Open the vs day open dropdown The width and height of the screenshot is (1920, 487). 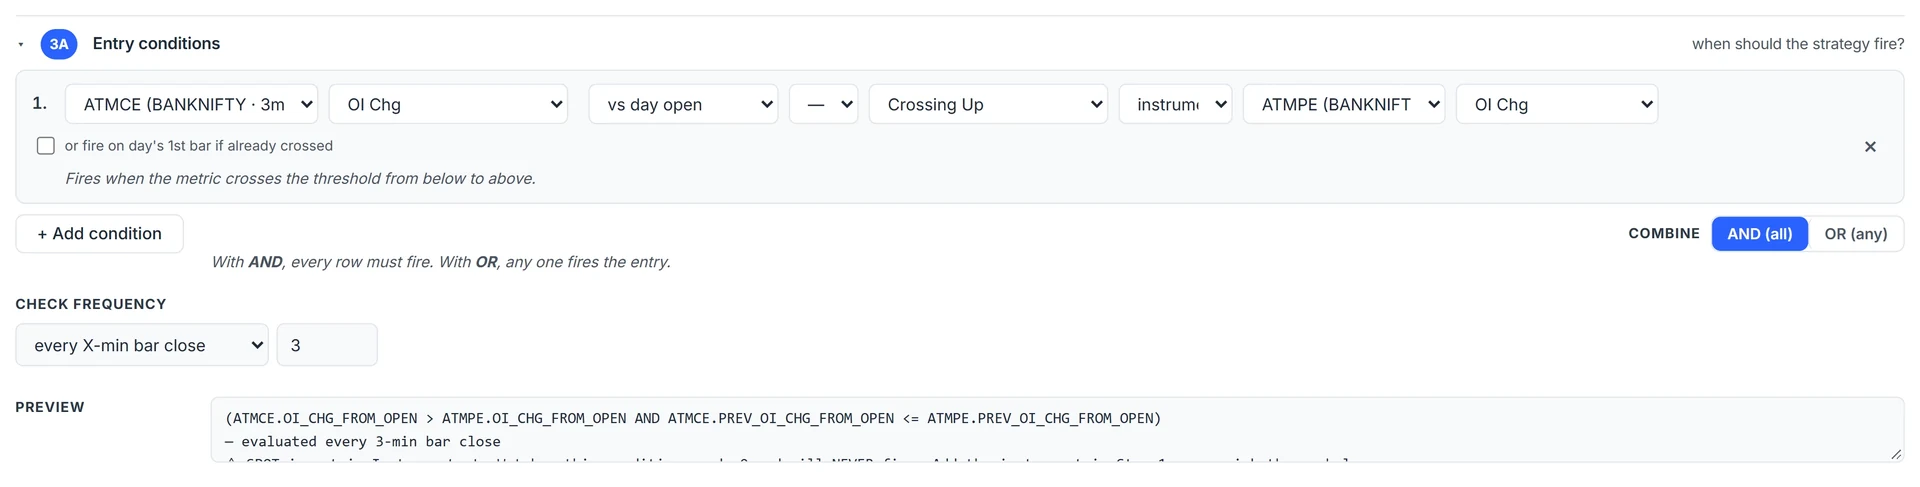(x=683, y=104)
